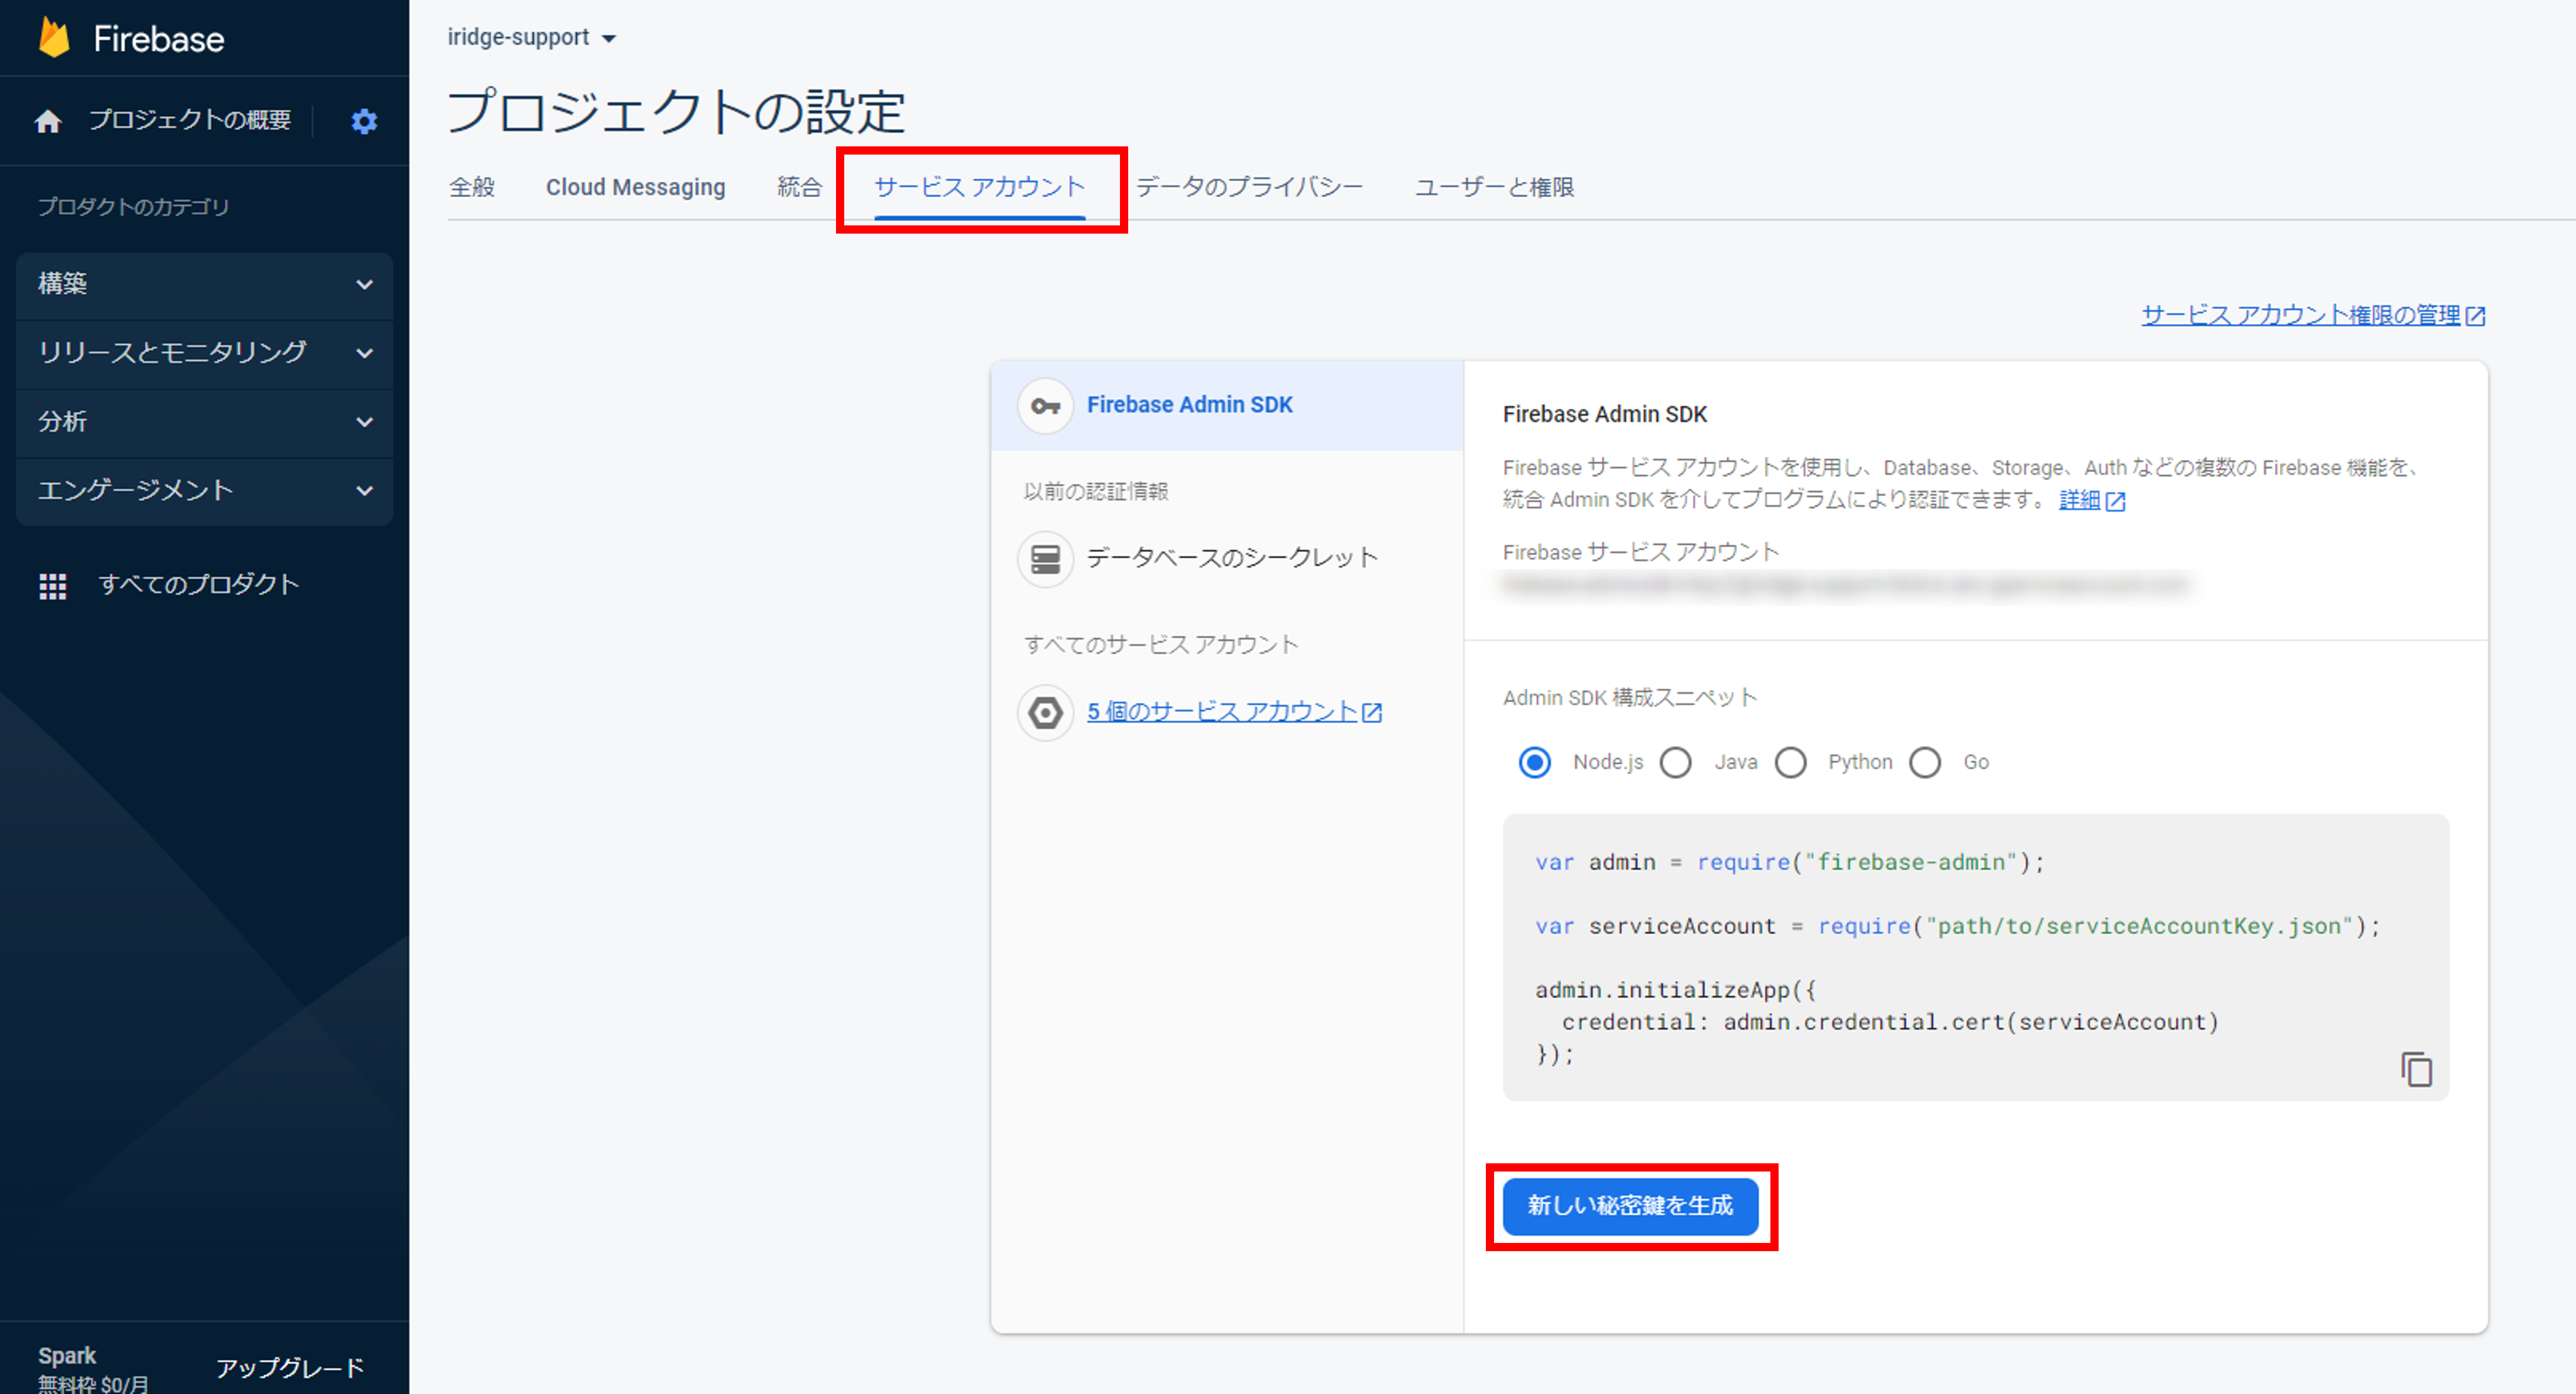
Task: Select the Go radio button
Action: pos(1925,763)
